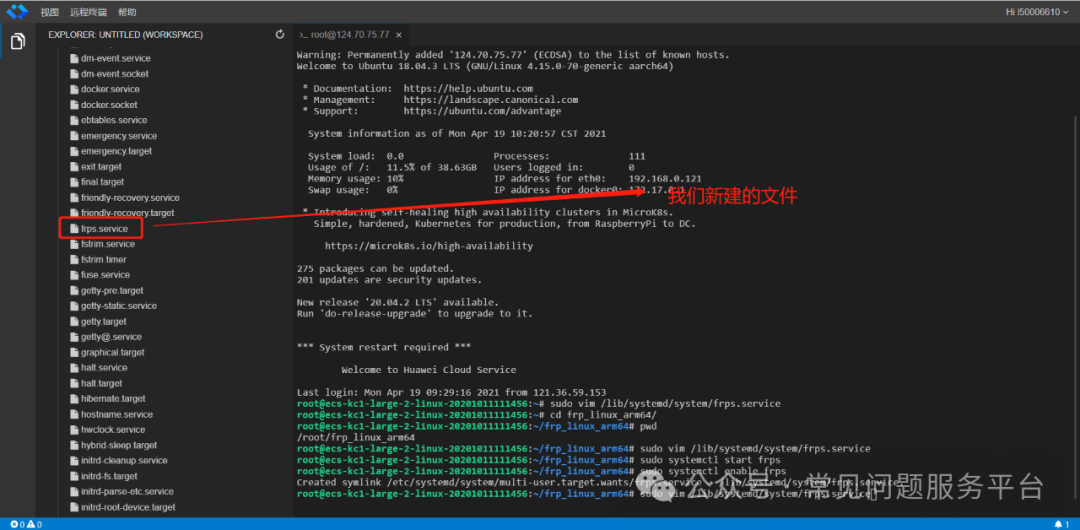Open exit.target file
This screenshot has height=530, width=1080.
[x=101, y=167]
